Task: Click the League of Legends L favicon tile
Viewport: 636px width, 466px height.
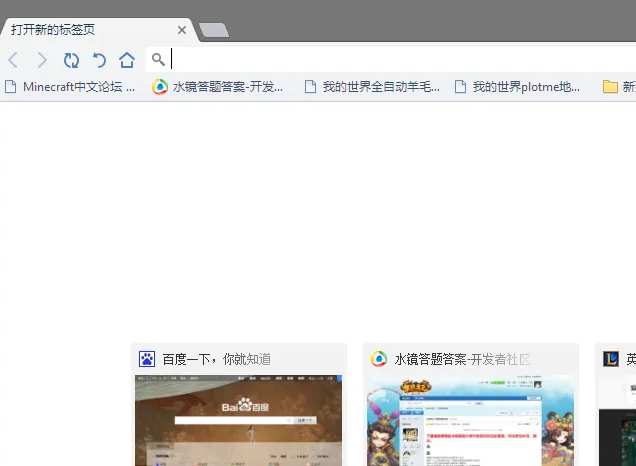Action: click(x=611, y=359)
